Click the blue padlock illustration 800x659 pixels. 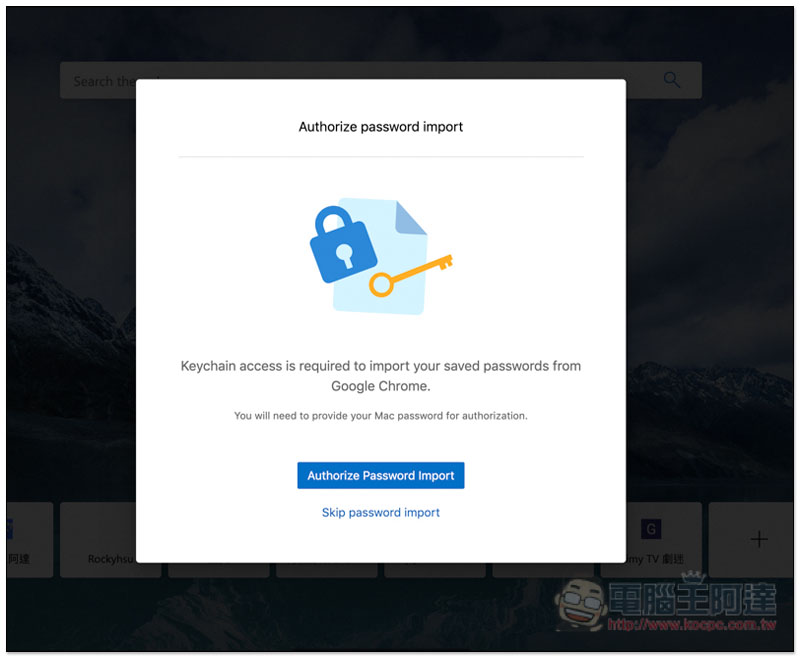coord(343,244)
